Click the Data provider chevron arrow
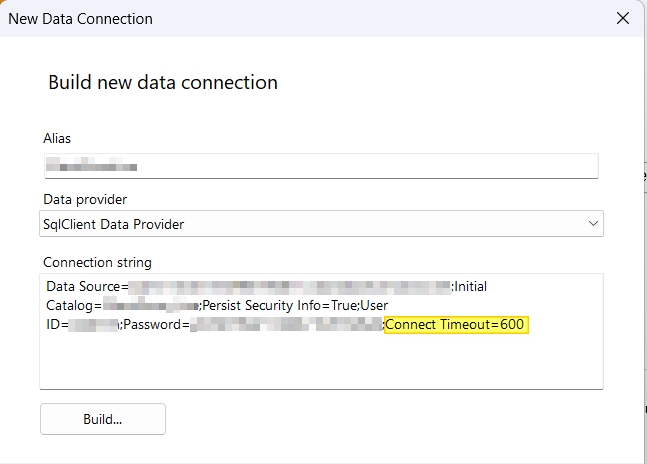 pos(593,224)
